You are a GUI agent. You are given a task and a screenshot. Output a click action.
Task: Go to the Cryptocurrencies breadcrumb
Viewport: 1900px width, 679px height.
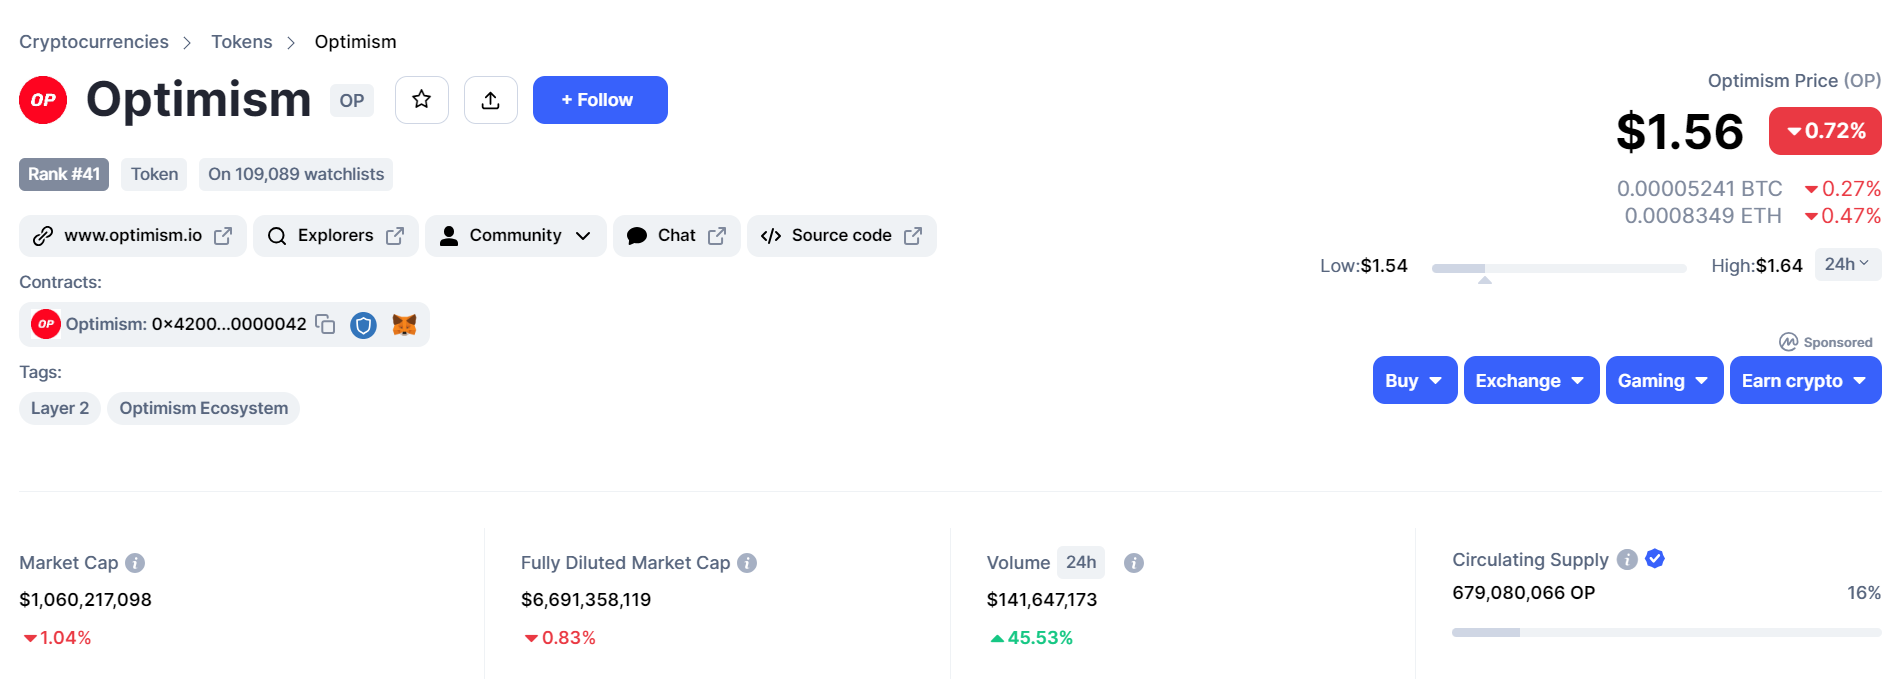pos(94,42)
